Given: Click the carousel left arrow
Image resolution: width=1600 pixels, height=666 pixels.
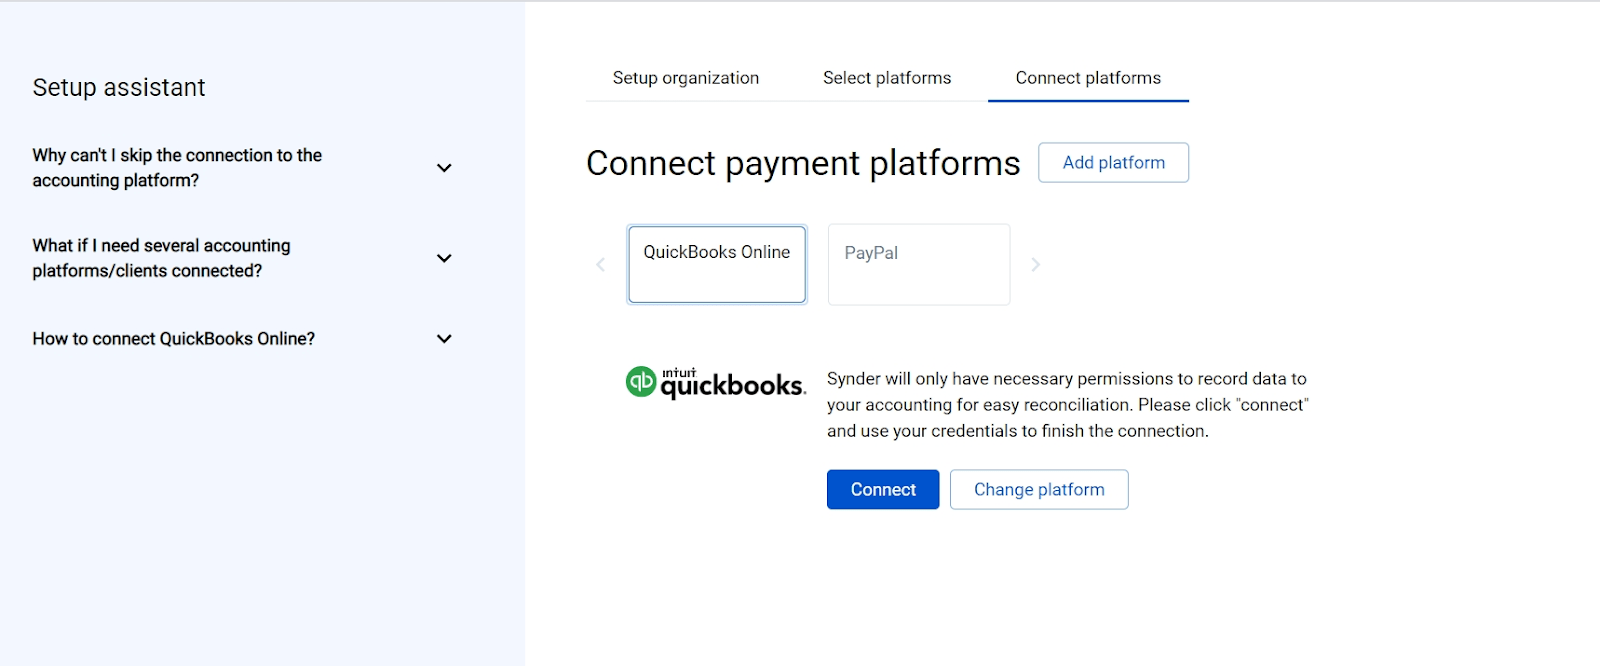Looking at the screenshot, I should point(600,264).
